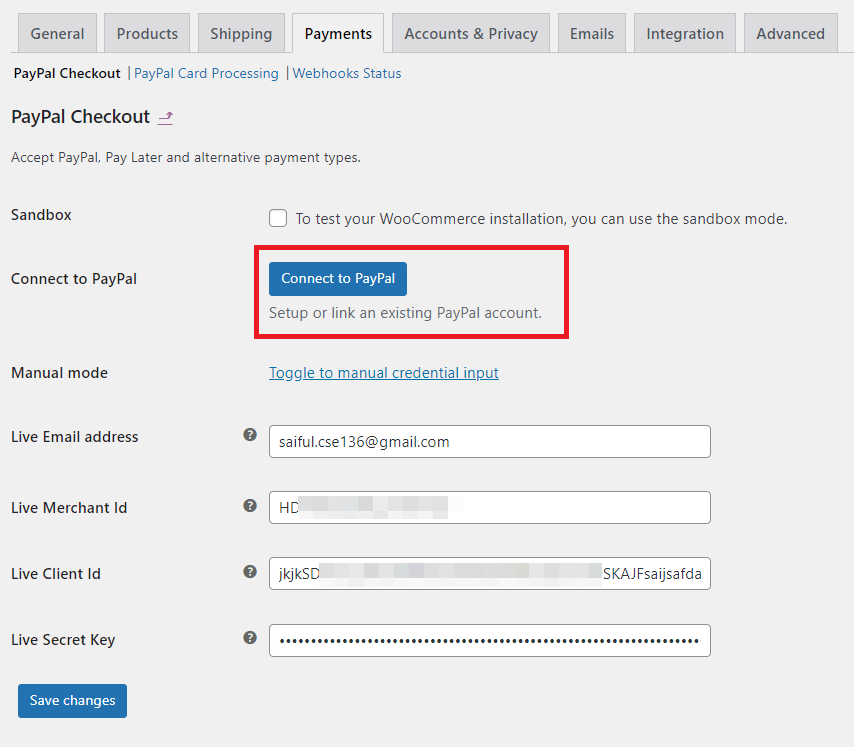Click the Connect to PayPal button

[x=338, y=278]
